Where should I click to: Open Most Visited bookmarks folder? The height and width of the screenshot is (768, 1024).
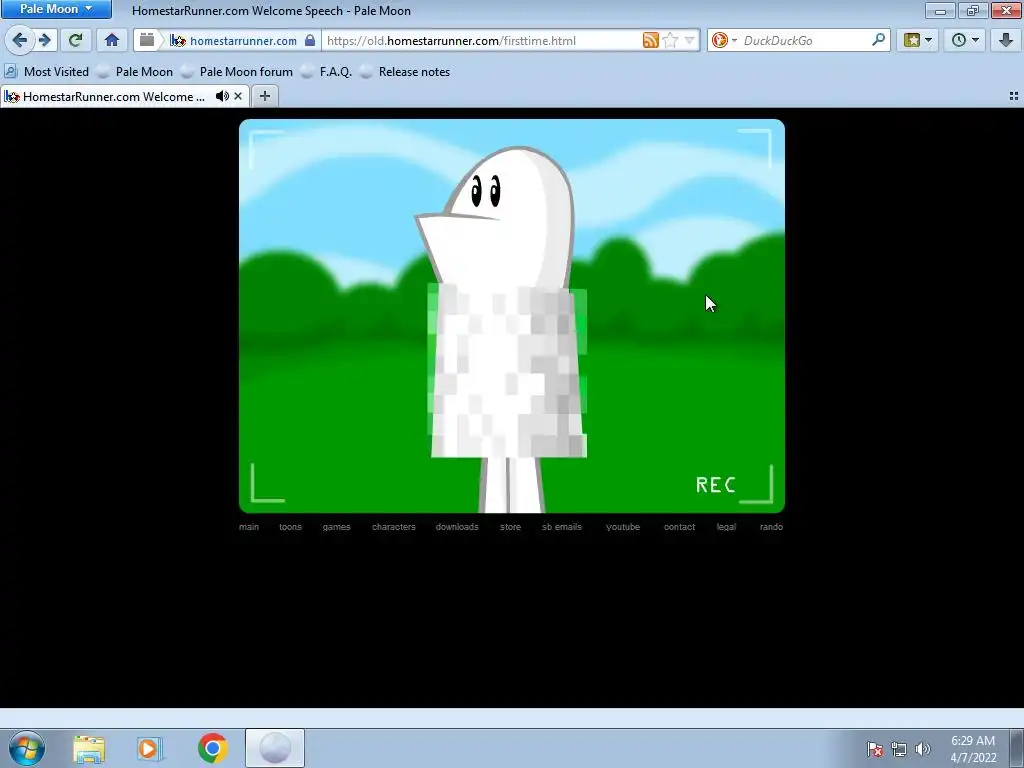coord(47,72)
